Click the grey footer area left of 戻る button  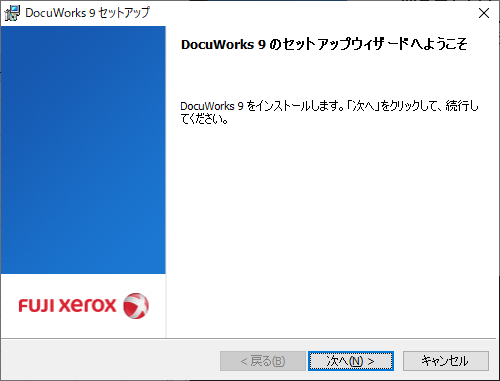110,361
